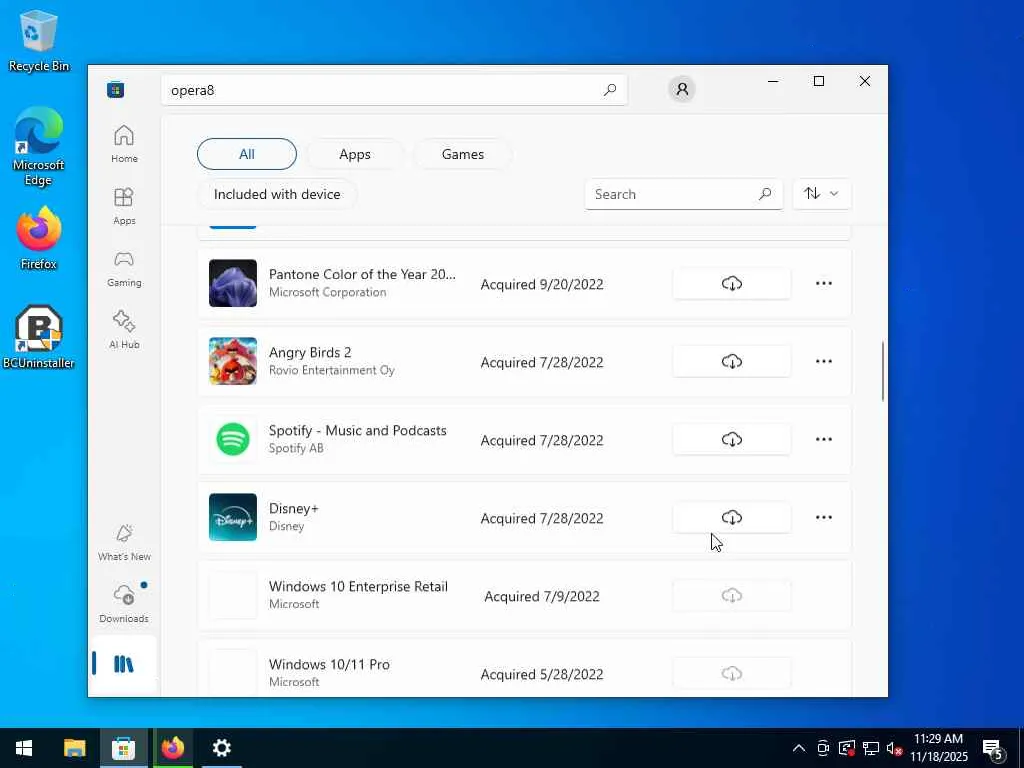Open more options for Spotify row
The height and width of the screenshot is (768, 1024).
click(x=824, y=440)
